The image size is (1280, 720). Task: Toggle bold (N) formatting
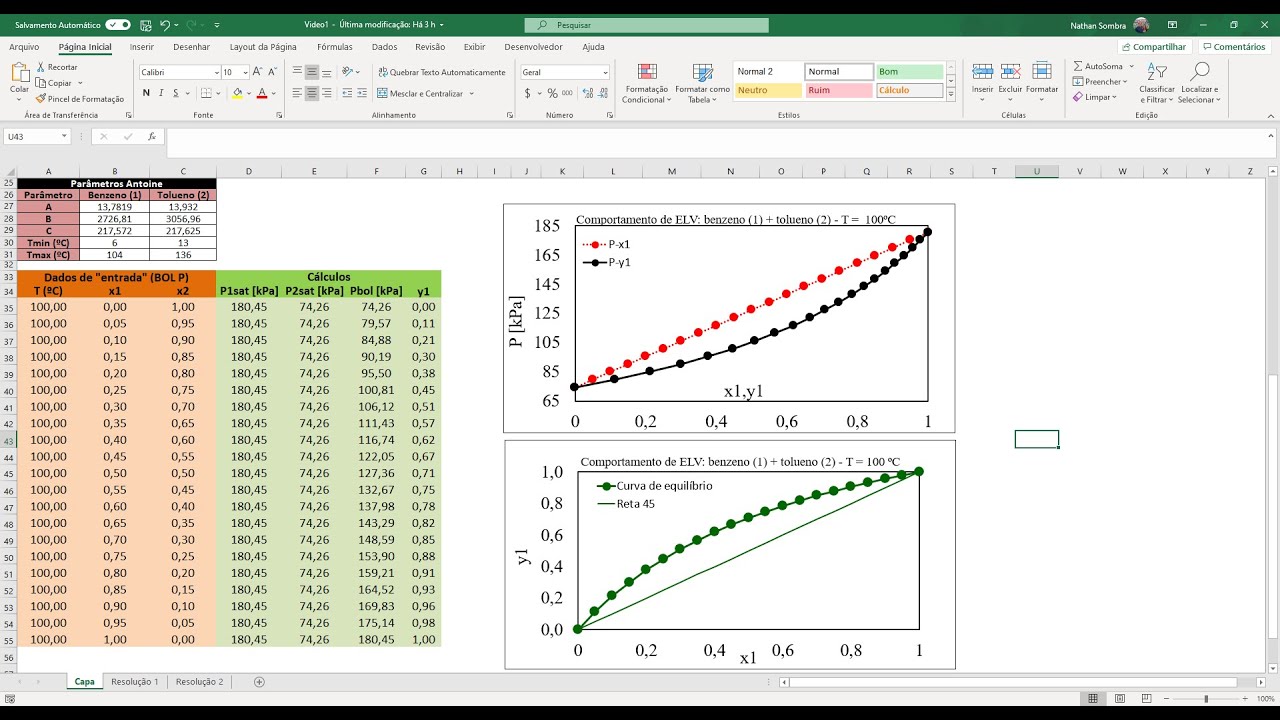pyautogui.click(x=146, y=93)
